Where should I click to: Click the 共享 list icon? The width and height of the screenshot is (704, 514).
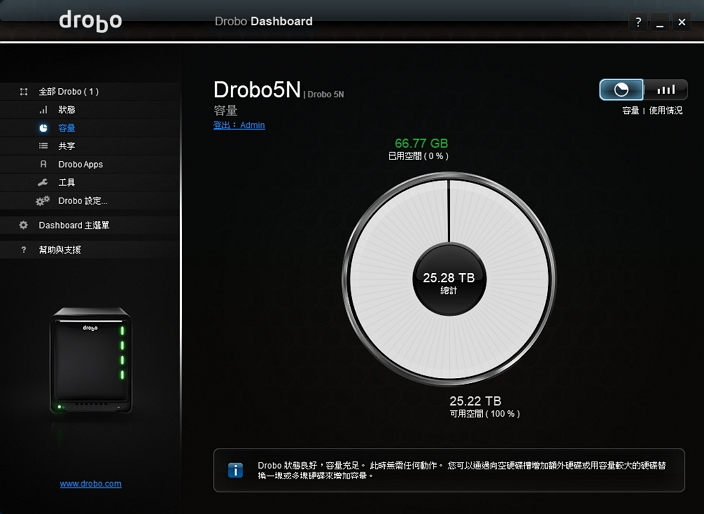pyautogui.click(x=43, y=146)
